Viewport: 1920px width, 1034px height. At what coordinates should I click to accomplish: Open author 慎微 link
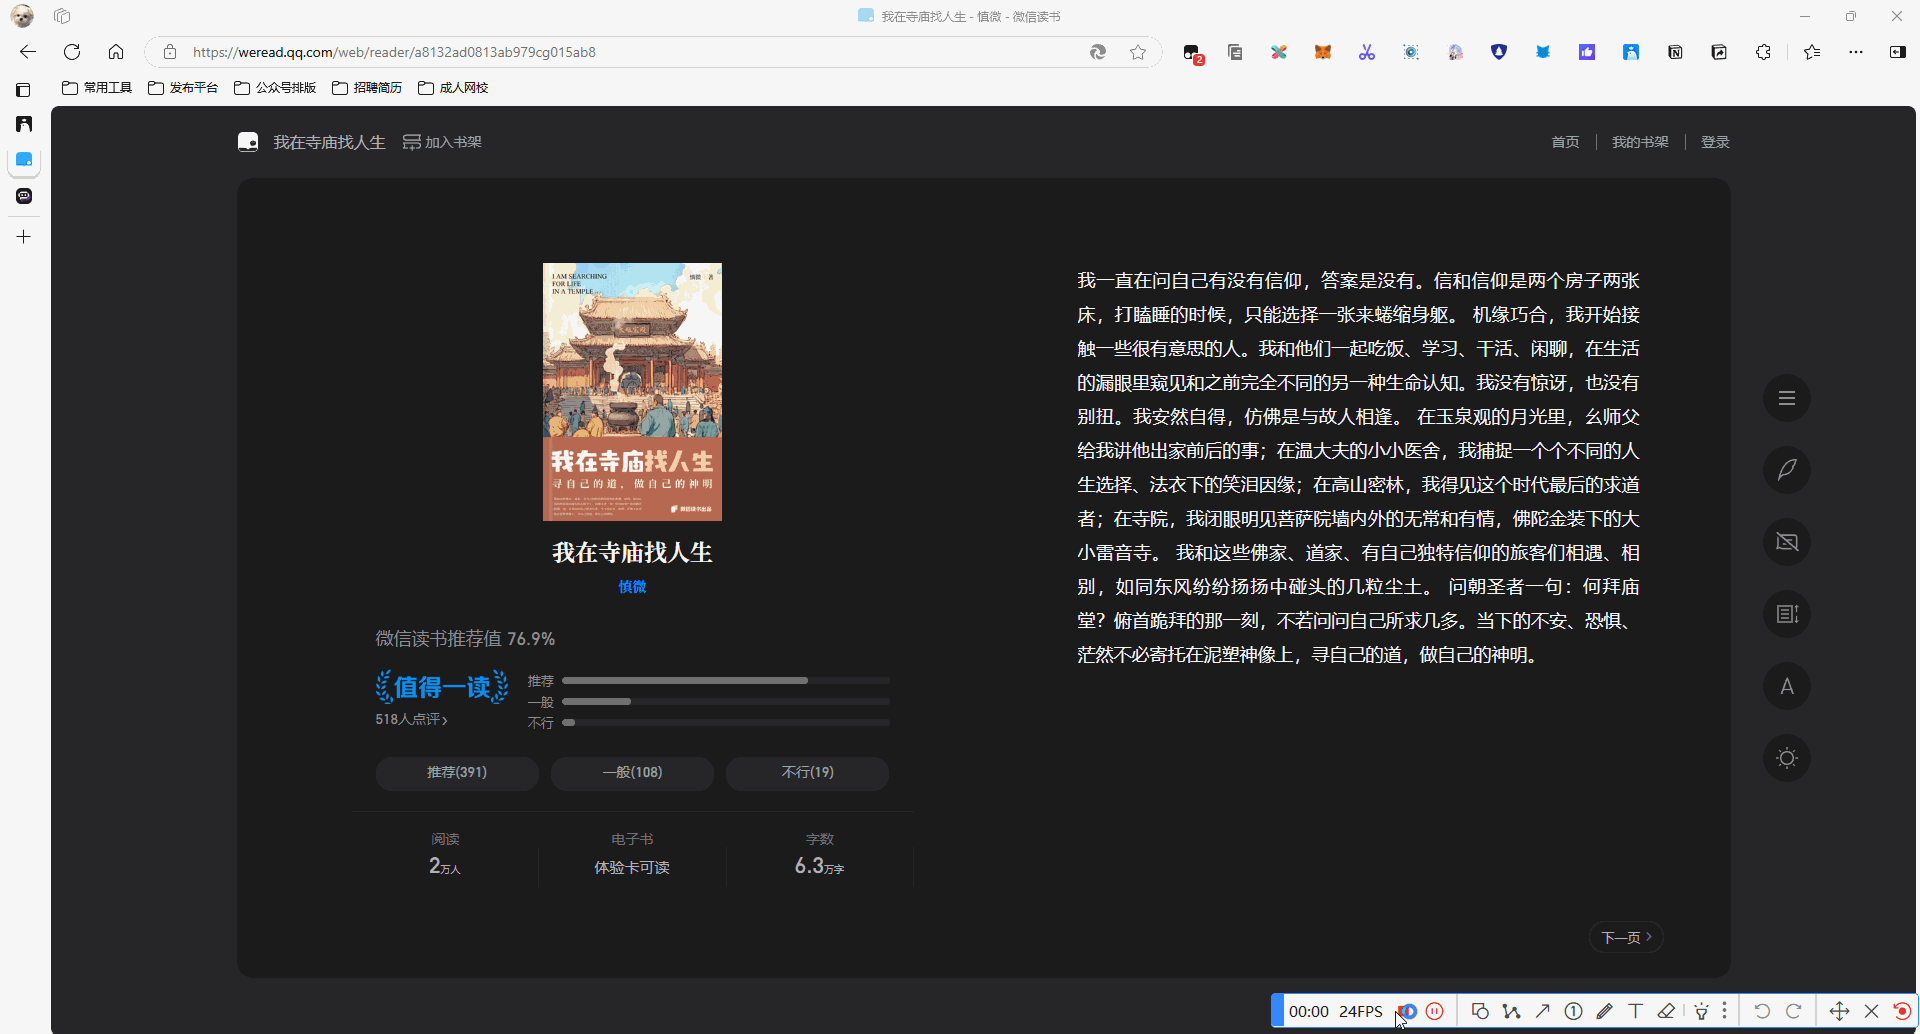632,587
